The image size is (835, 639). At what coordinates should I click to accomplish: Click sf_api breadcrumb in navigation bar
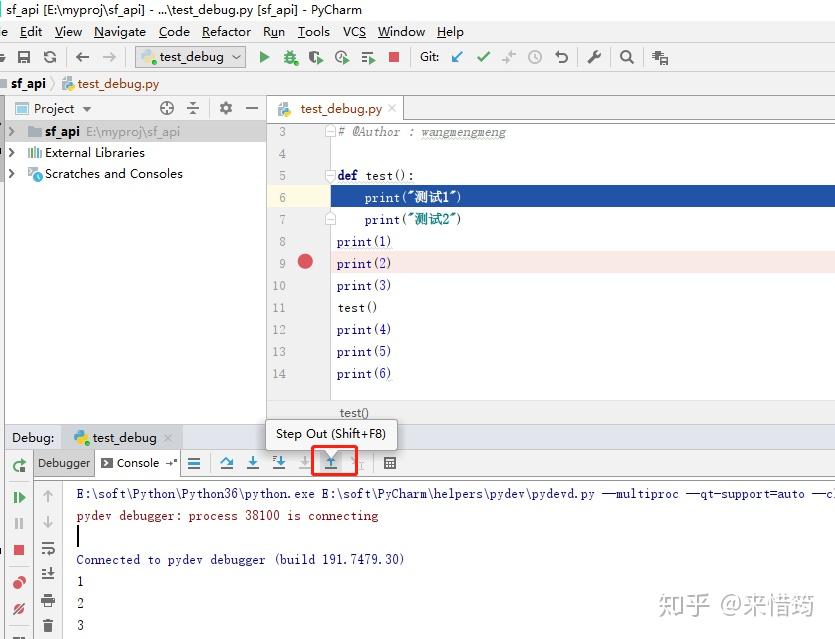28,84
